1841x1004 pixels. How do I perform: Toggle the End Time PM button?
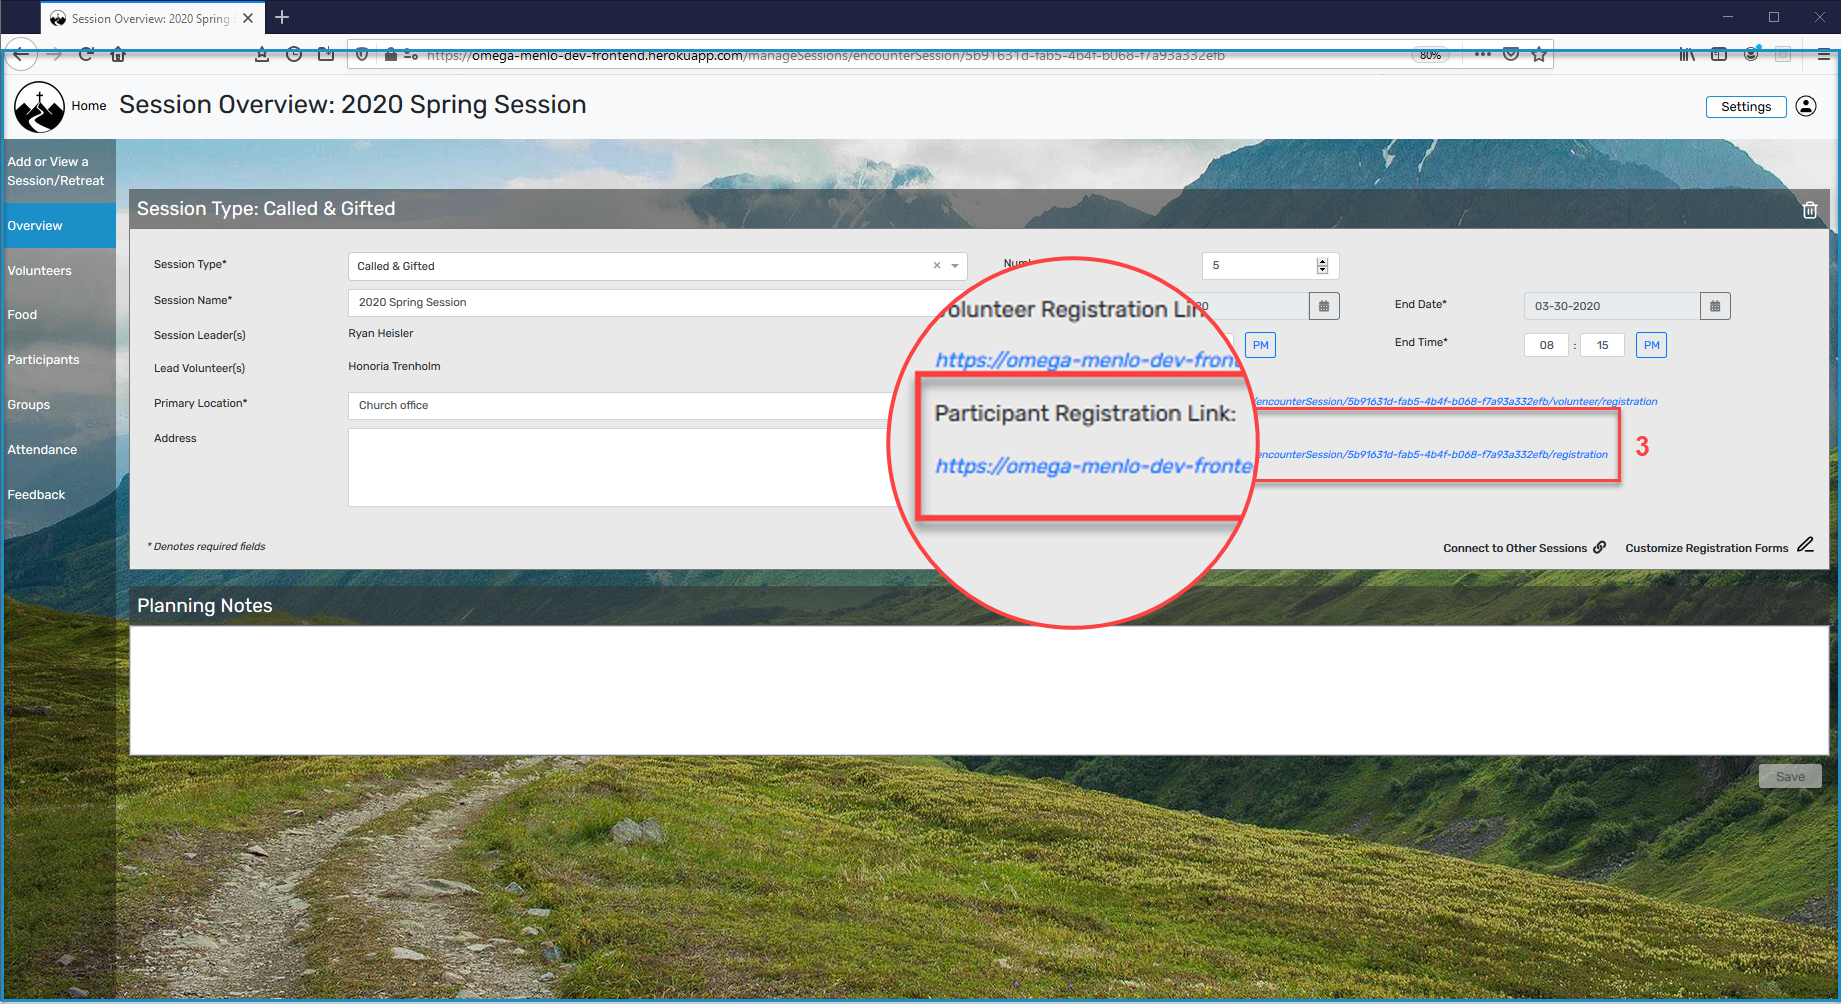pos(1652,345)
